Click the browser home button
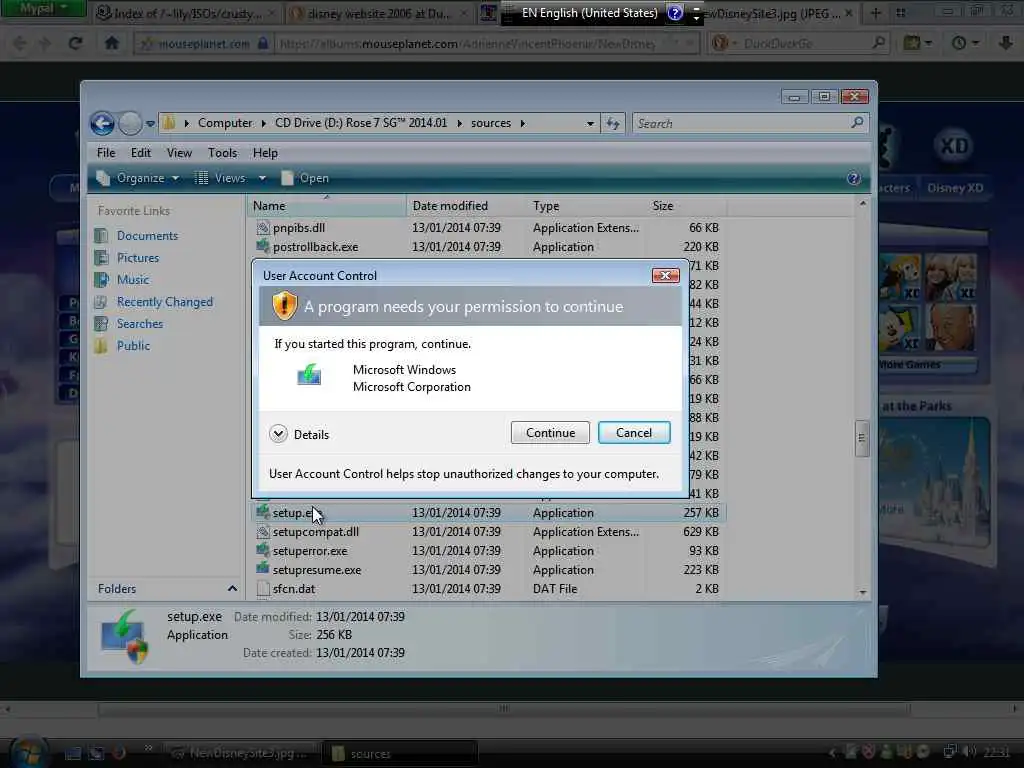This screenshot has height=768, width=1024. pos(112,43)
